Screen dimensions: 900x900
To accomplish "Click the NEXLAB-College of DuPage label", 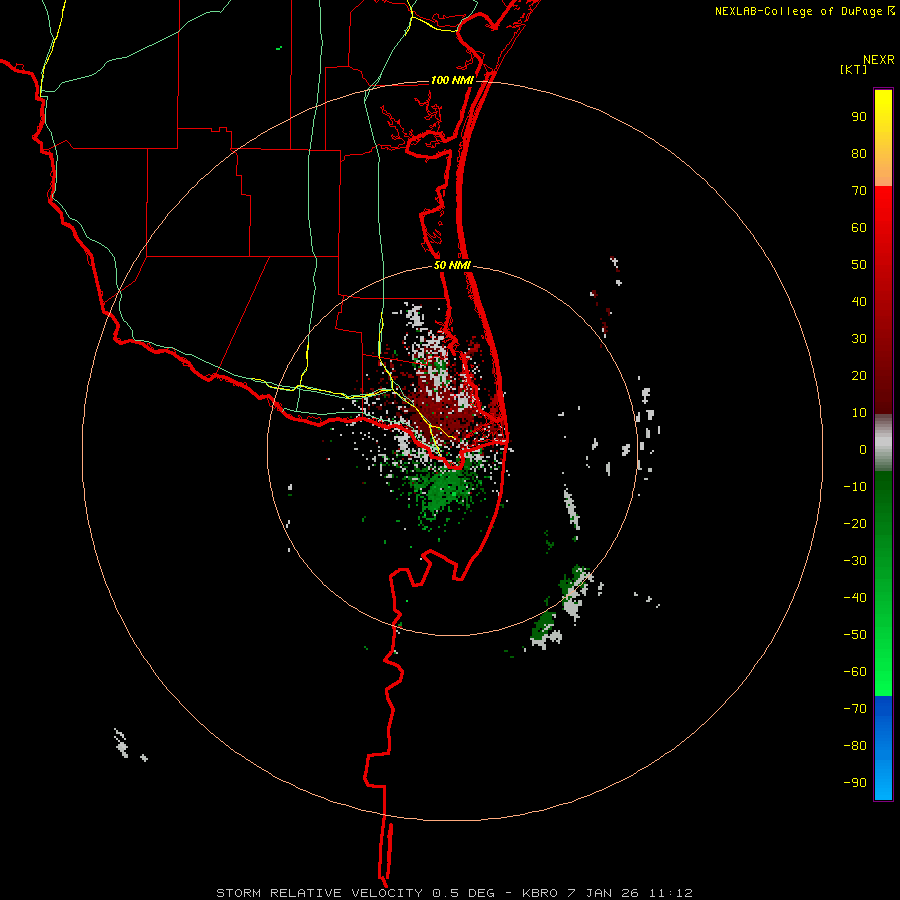I will click(x=804, y=11).
